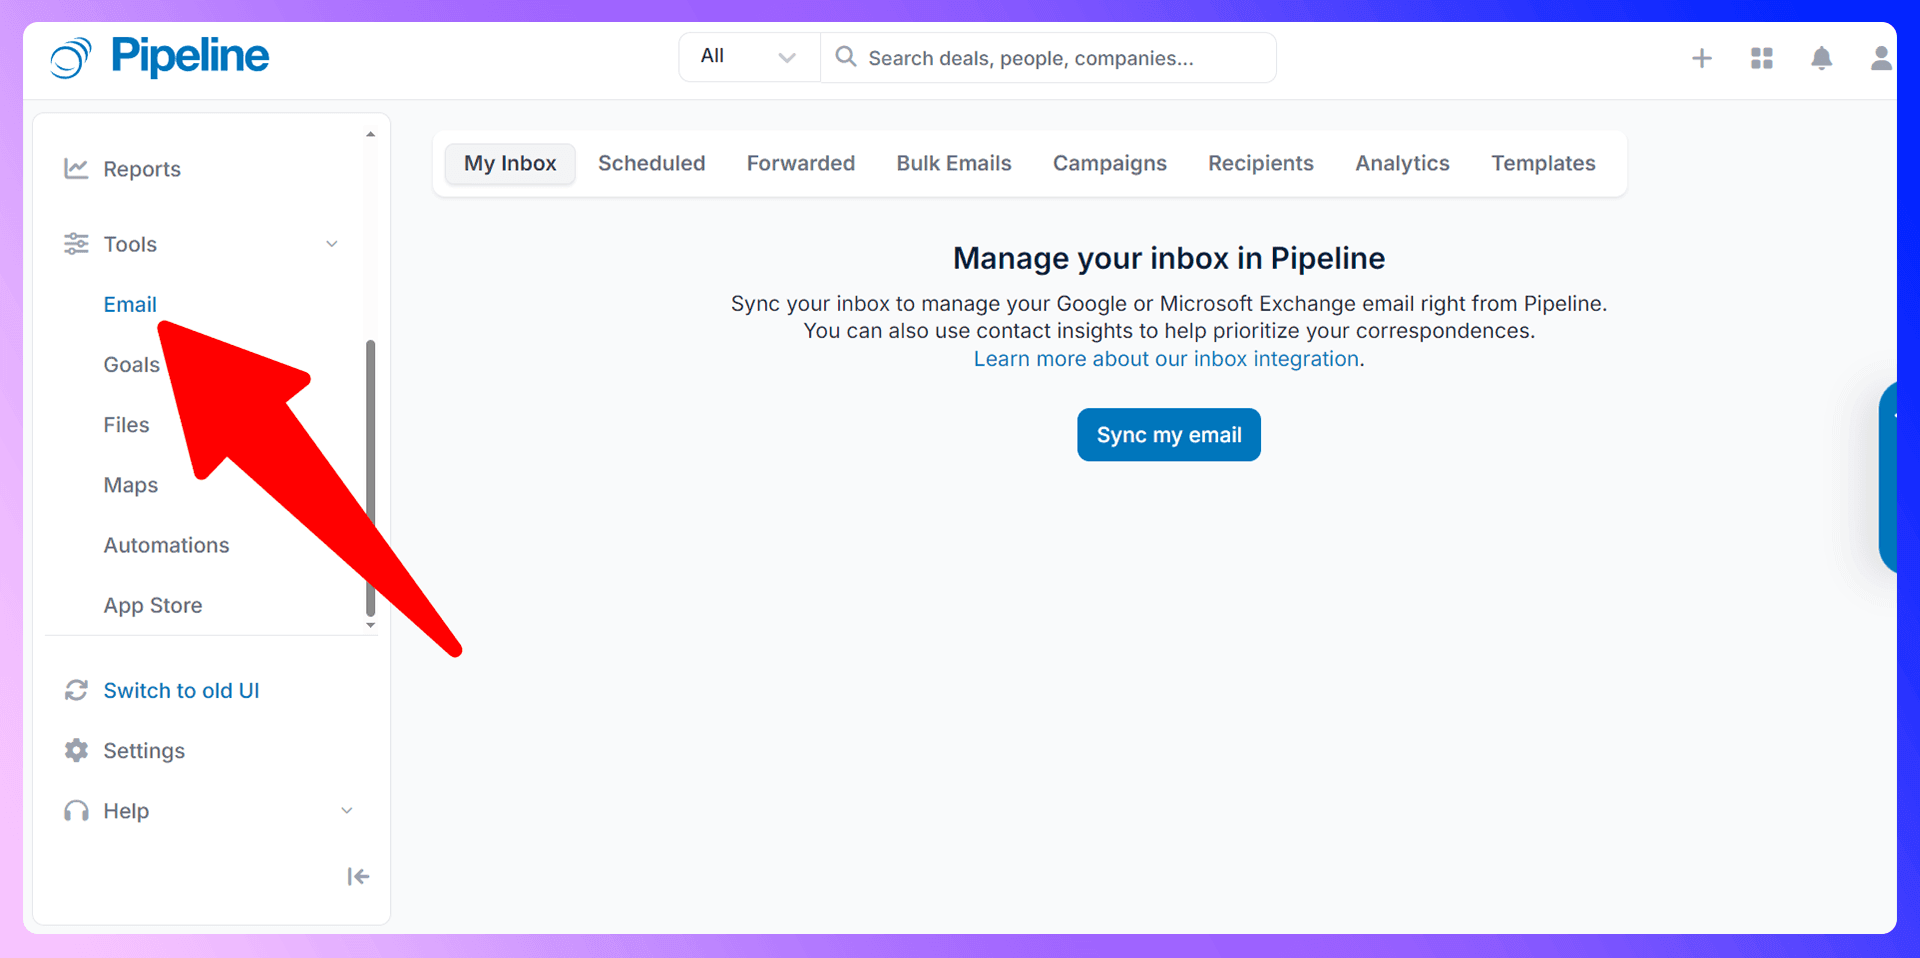Open the plus add-new icon

tap(1702, 58)
